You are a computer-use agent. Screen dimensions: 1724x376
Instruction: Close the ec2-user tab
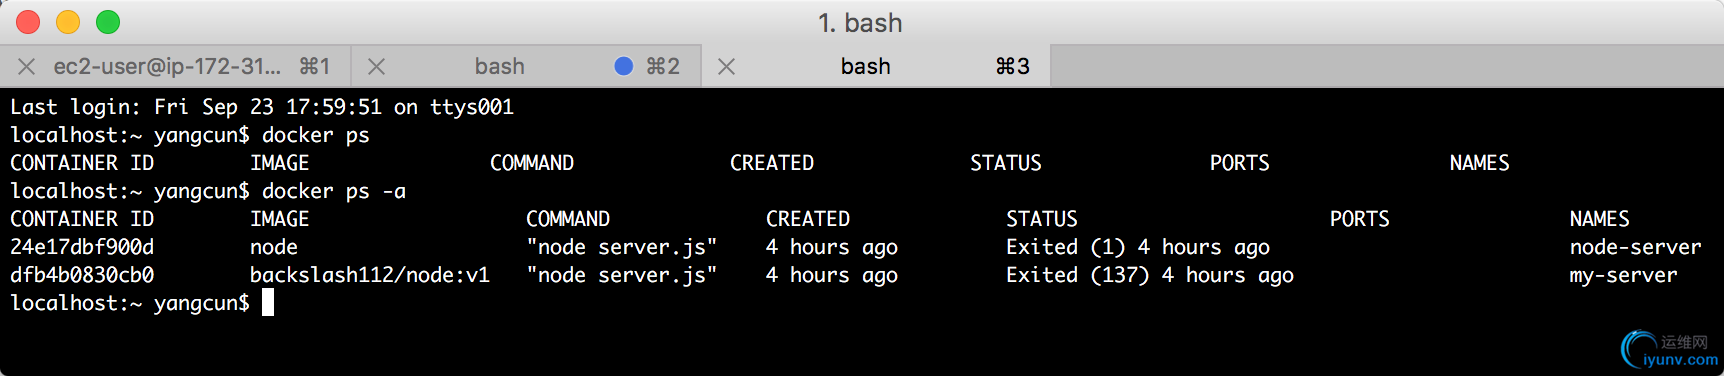pos(27,66)
